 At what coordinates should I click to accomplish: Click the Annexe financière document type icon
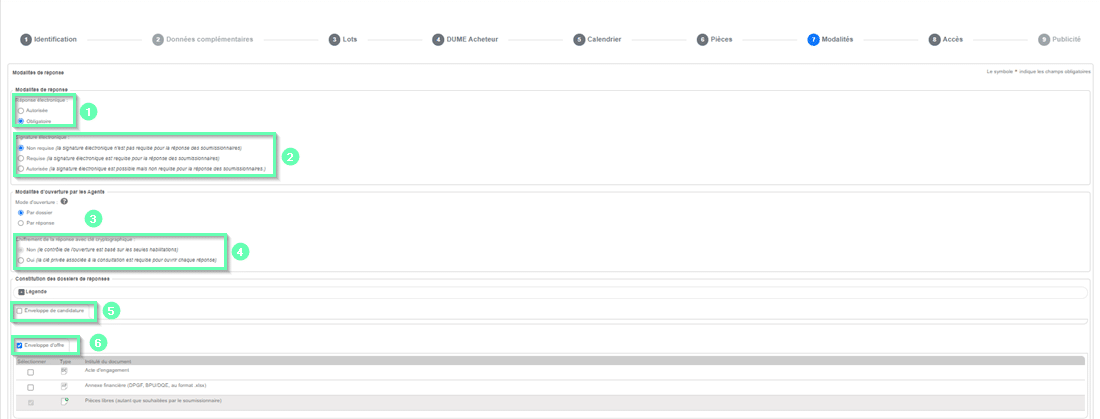point(64,386)
